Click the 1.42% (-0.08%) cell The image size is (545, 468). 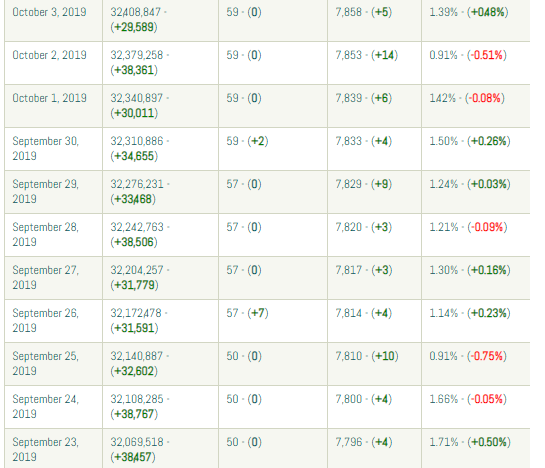click(476, 106)
